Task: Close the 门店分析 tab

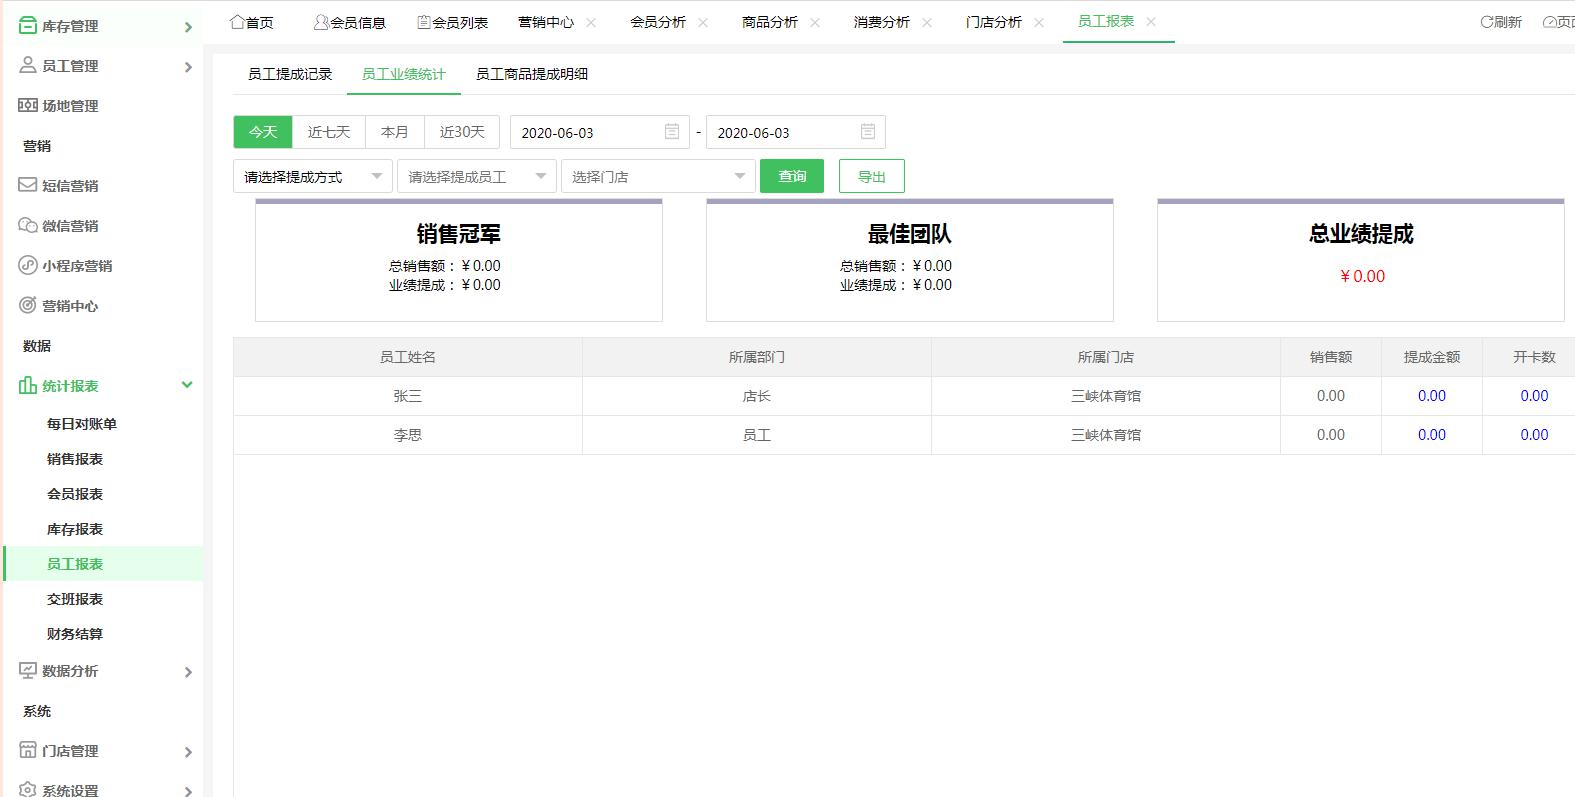Action: point(1039,22)
